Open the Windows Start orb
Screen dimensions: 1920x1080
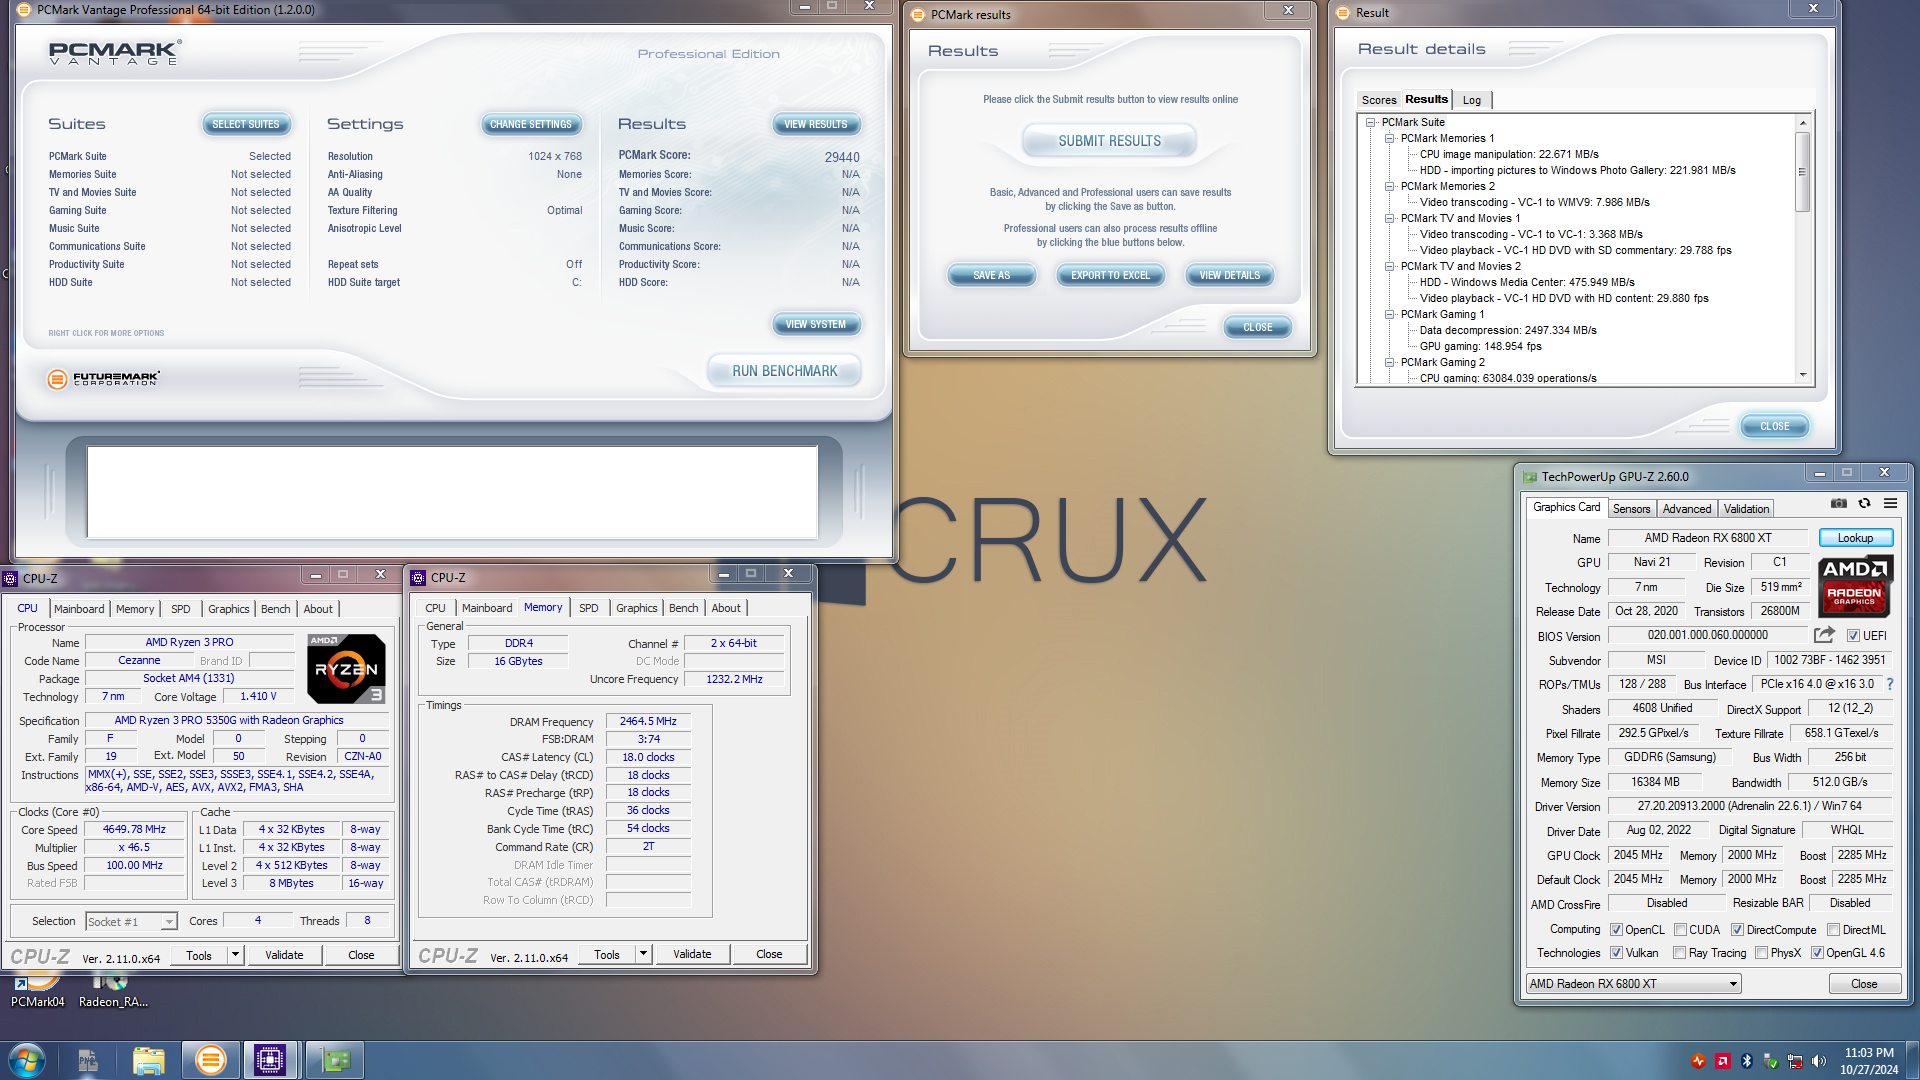point(27,1060)
